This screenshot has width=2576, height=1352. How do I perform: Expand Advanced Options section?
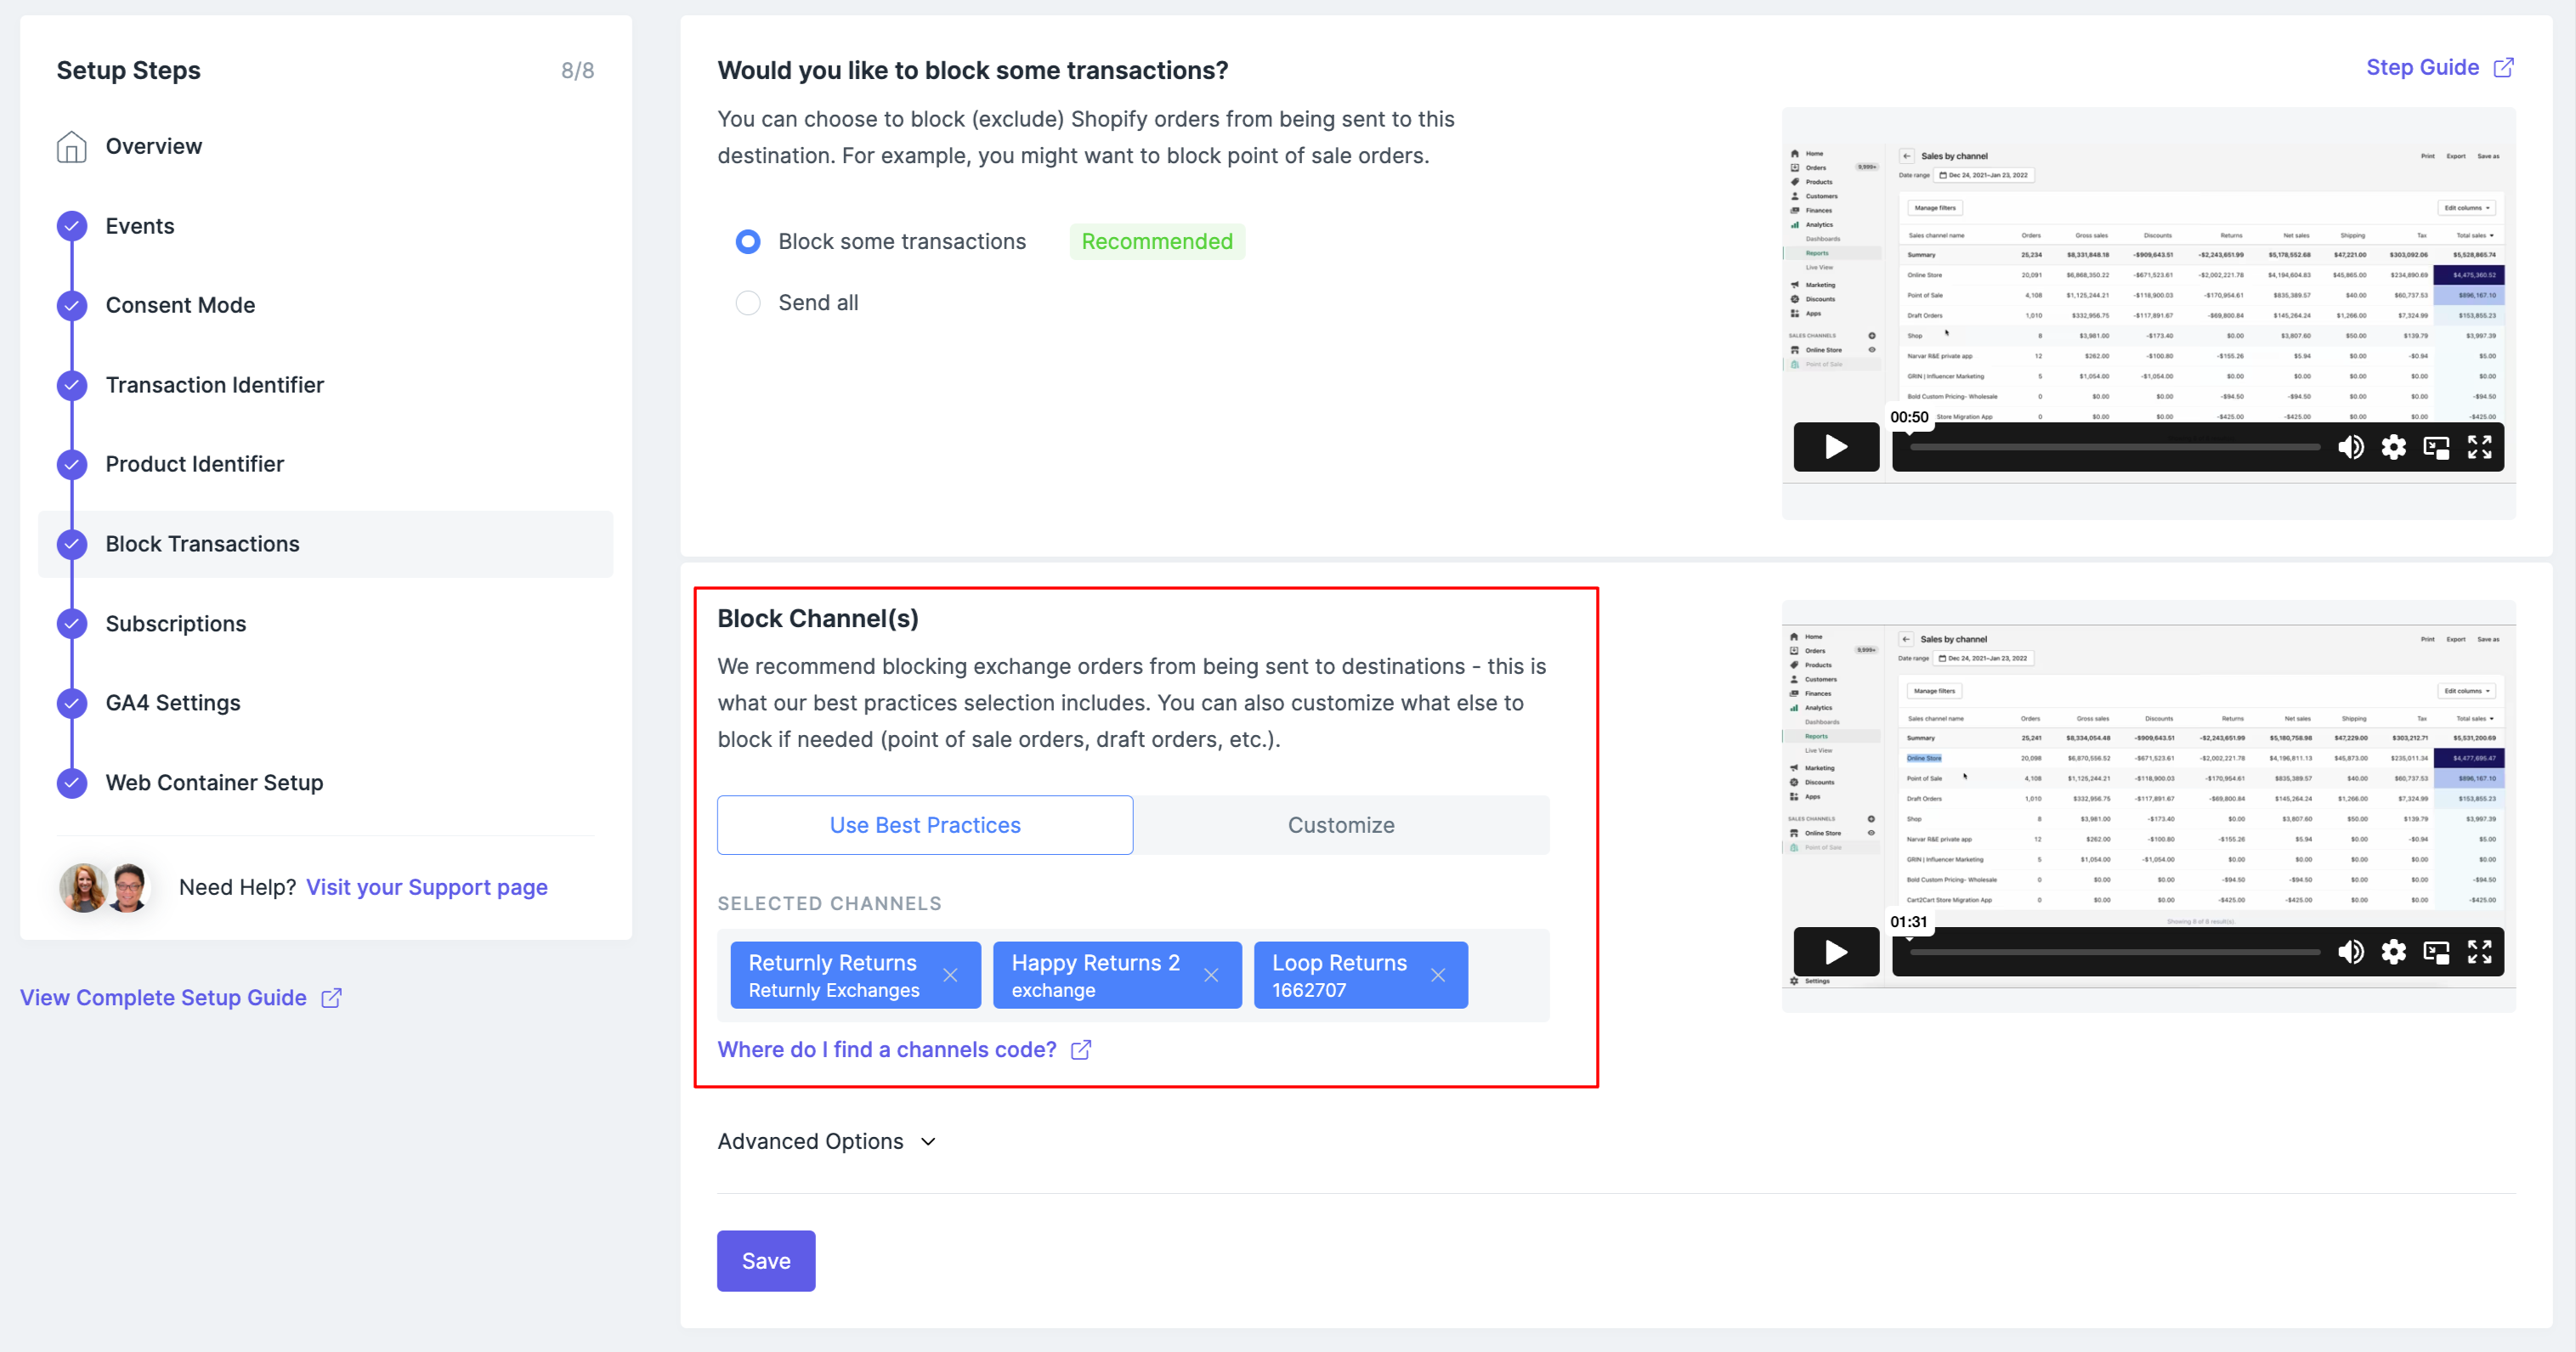[827, 1141]
